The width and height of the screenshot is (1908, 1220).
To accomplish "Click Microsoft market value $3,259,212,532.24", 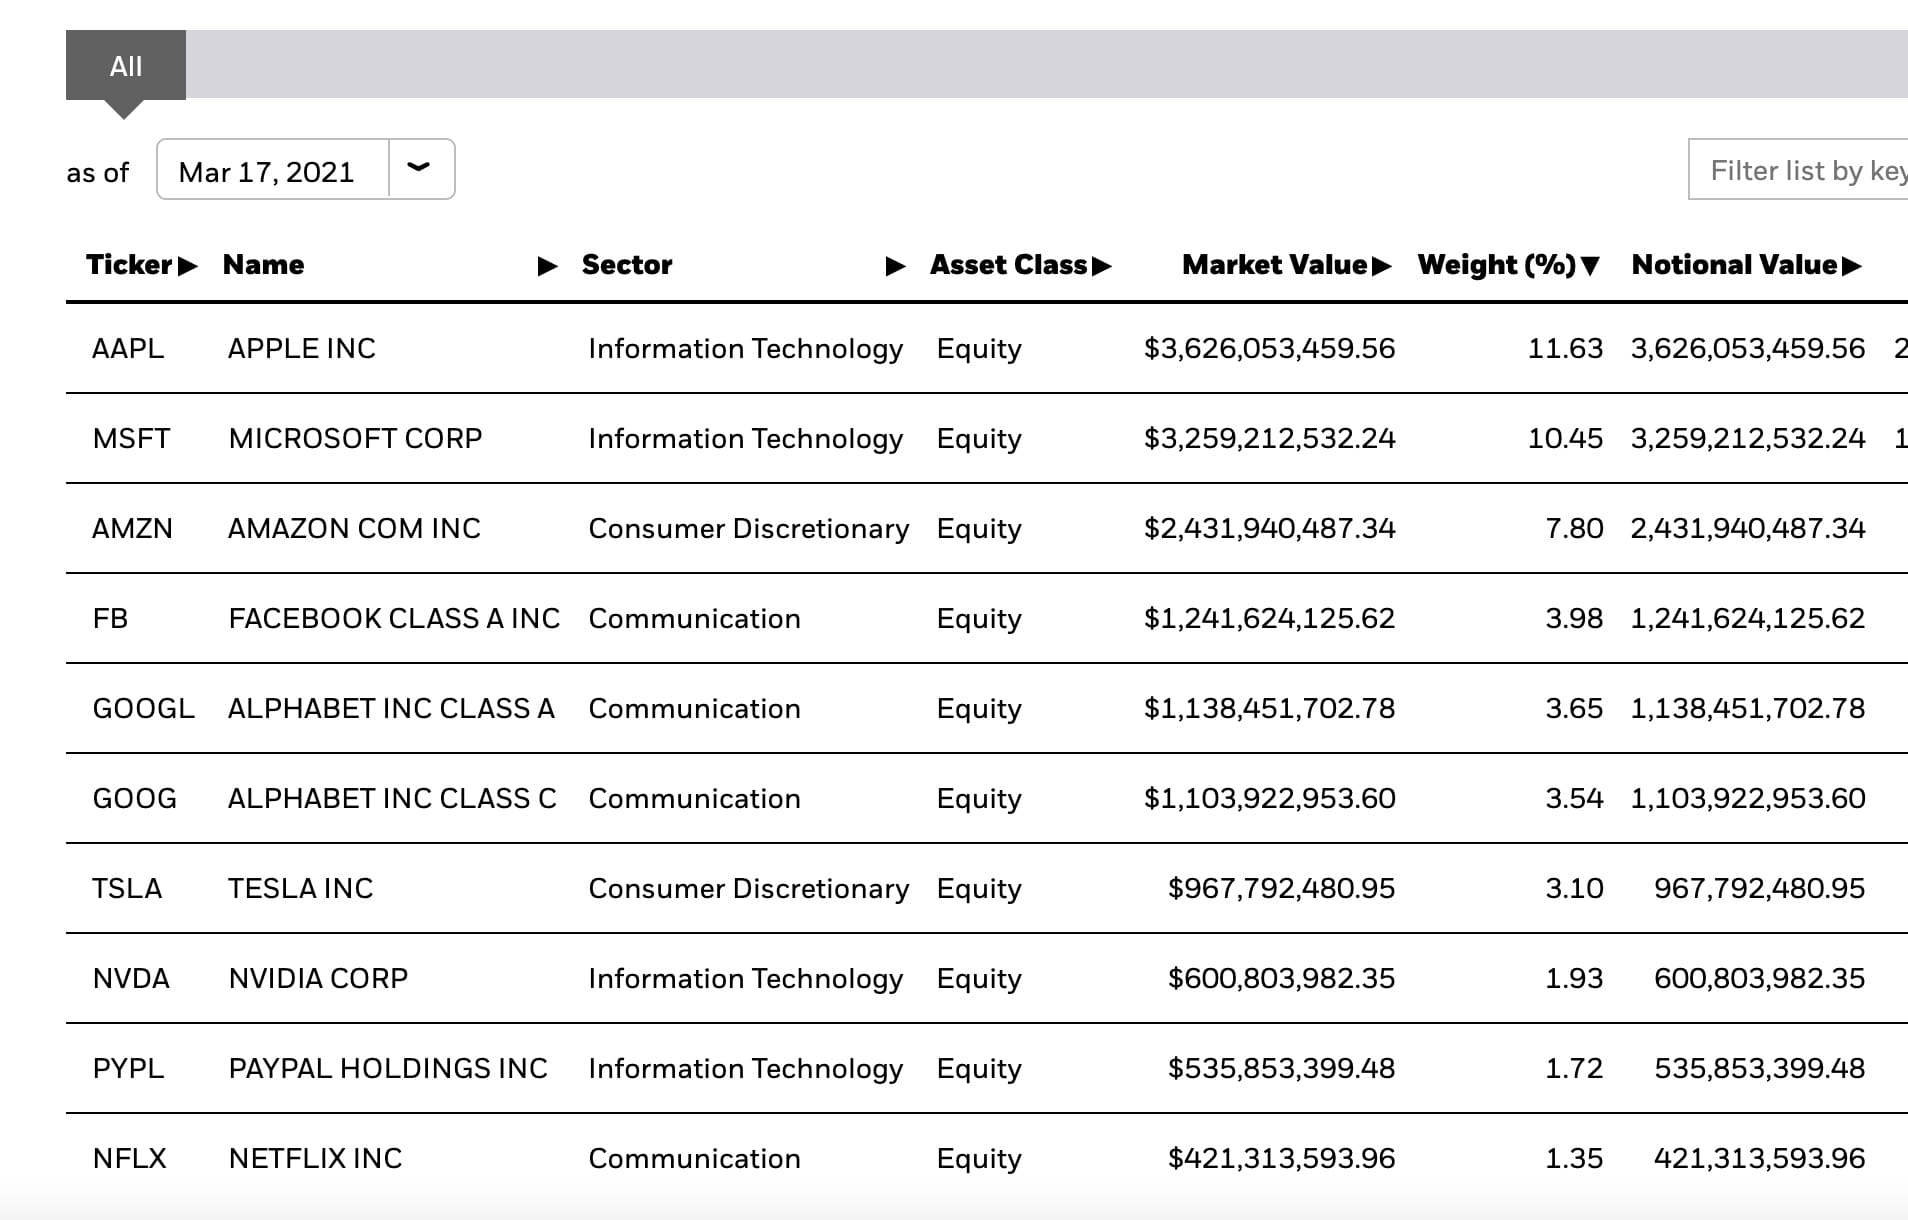I will [x=1269, y=439].
